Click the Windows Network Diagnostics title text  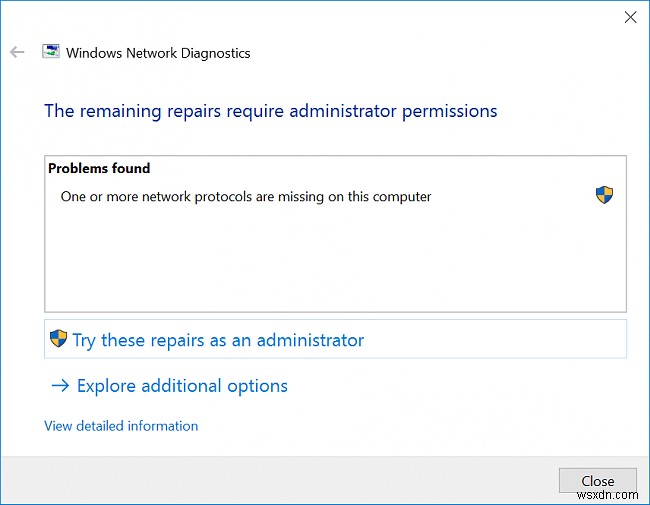158,53
